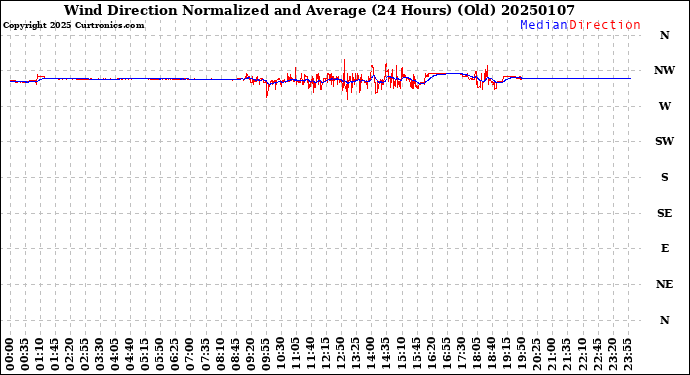Click the 11:40 time label
Image resolution: width=690 pixels, height=375 pixels.
click(311, 355)
